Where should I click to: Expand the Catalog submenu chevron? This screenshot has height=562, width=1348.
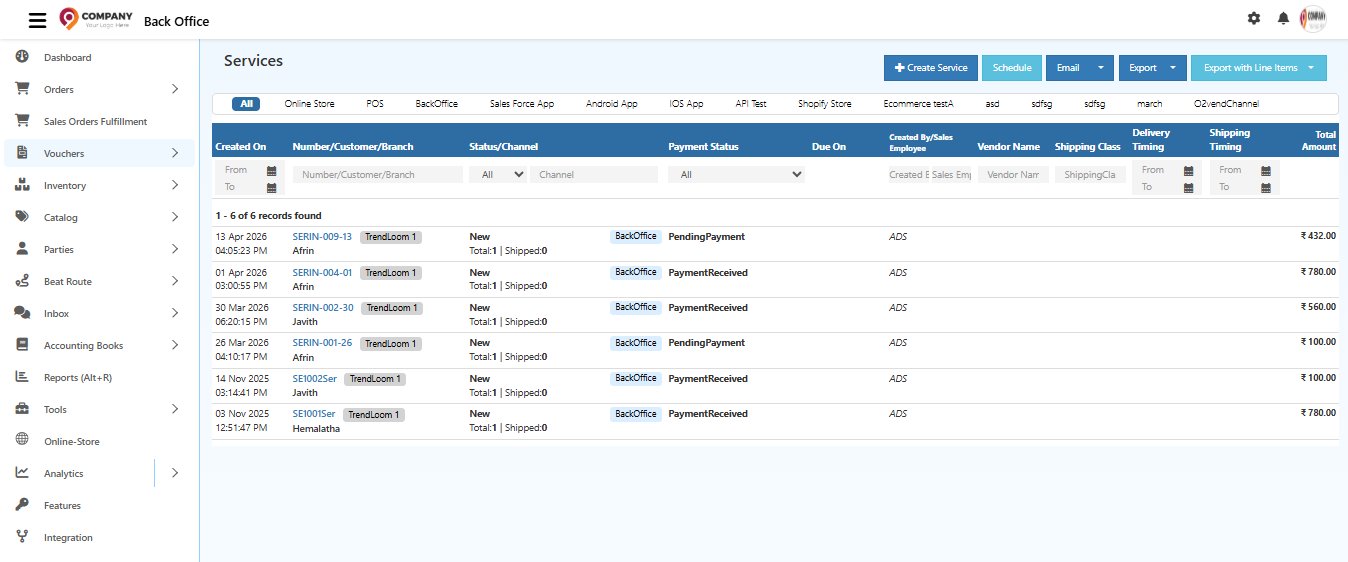click(175, 217)
